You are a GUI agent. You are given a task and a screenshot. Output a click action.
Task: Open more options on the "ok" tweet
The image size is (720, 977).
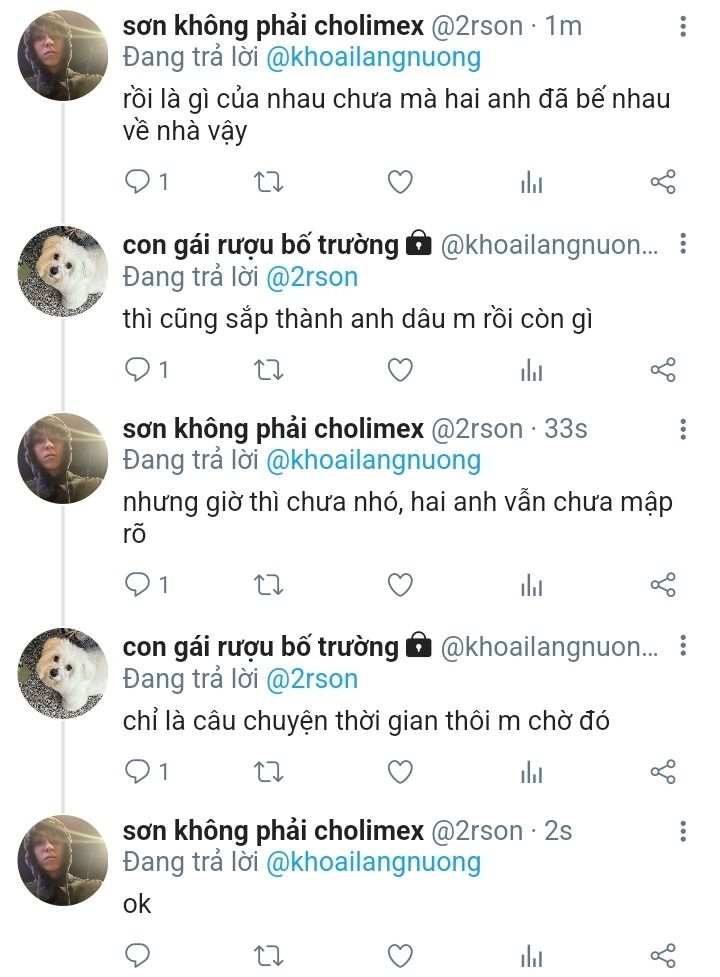tap(683, 831)
